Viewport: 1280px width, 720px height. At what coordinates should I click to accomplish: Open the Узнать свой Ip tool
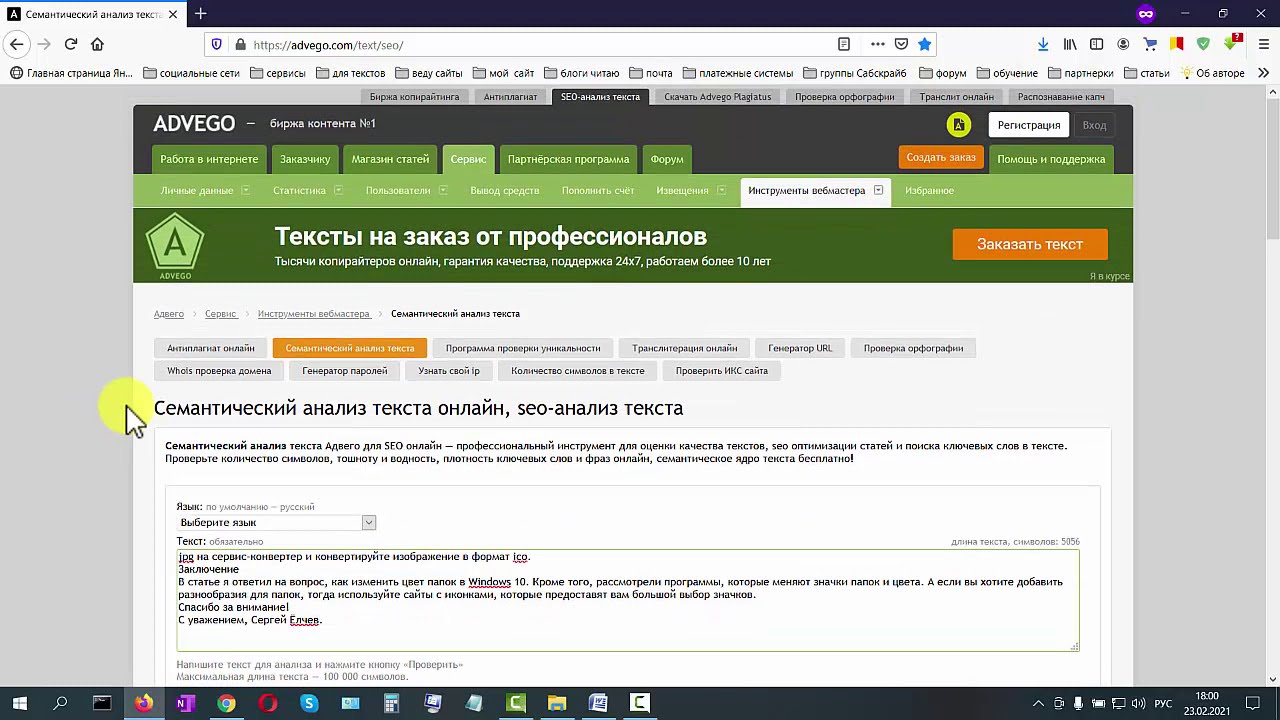pos(449,371)
